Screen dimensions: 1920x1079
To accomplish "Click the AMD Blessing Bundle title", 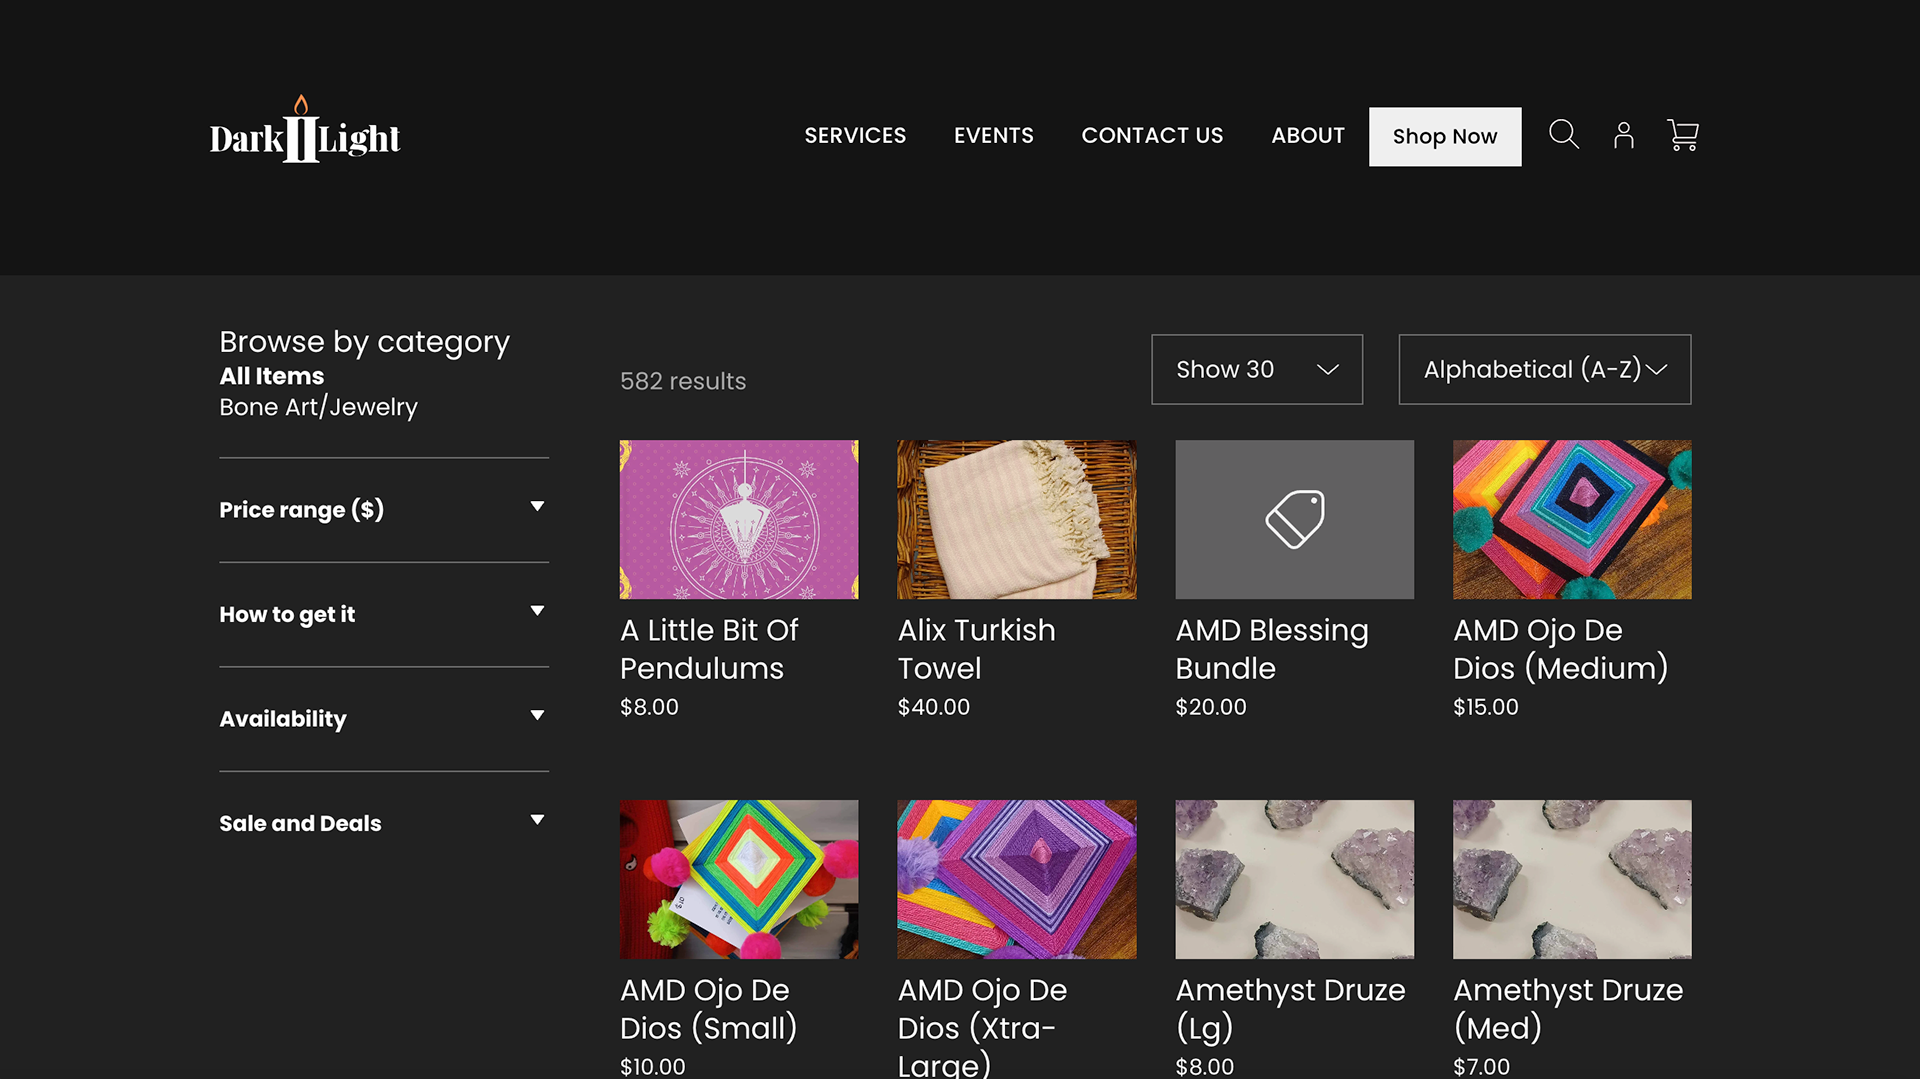I will pos(1272,649).
